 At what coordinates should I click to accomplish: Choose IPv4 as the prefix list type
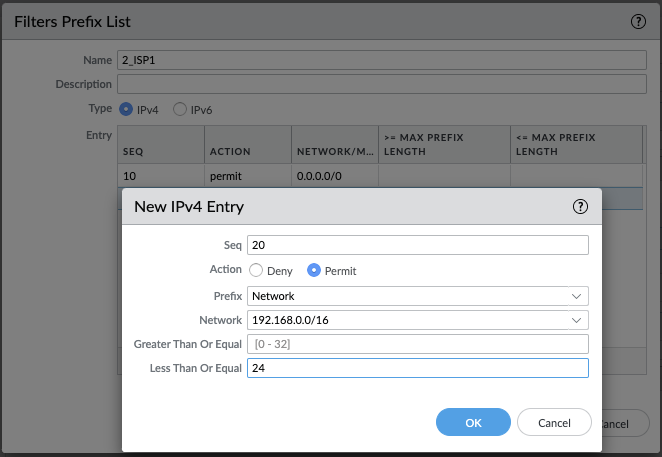126,109
